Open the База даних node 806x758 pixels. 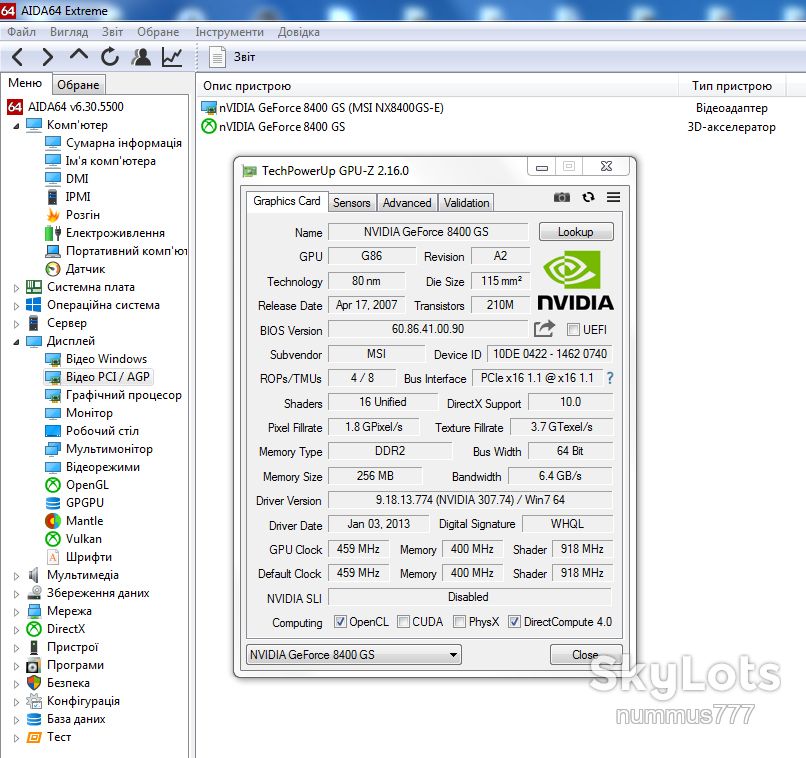pos(66,719)
